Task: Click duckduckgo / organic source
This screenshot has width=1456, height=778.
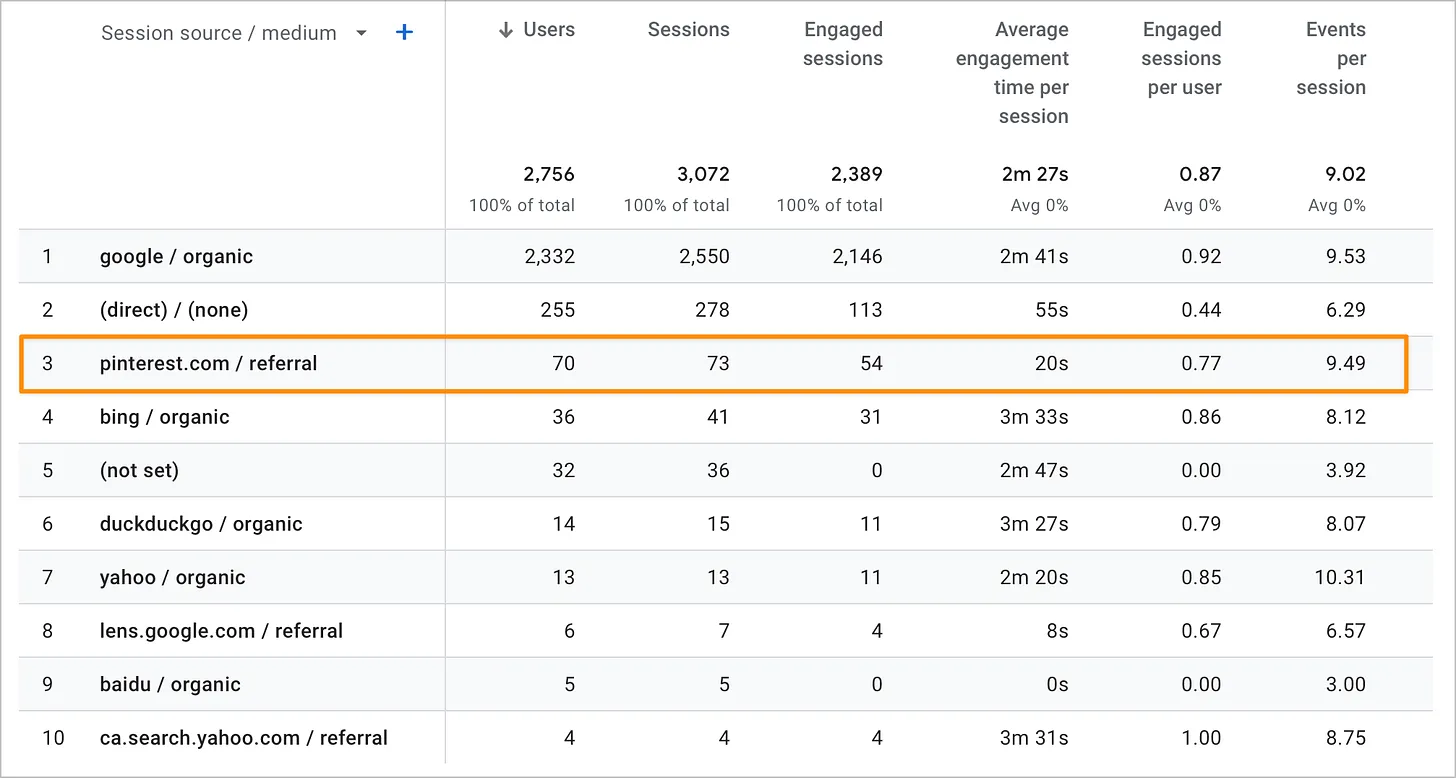Action: 201,524
